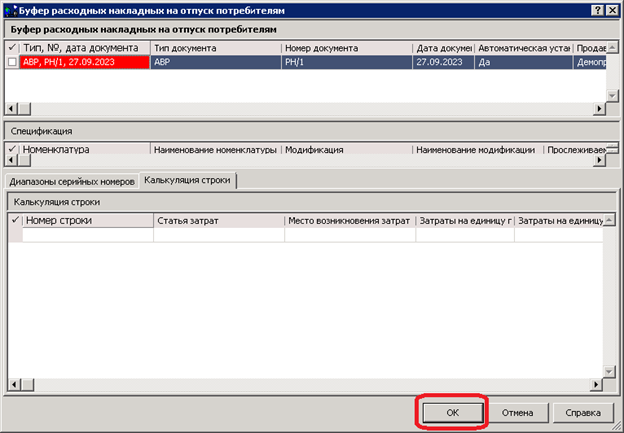624x433 pixels.
Task: Click the Статья затрат column header
Action: pos(218,220)
